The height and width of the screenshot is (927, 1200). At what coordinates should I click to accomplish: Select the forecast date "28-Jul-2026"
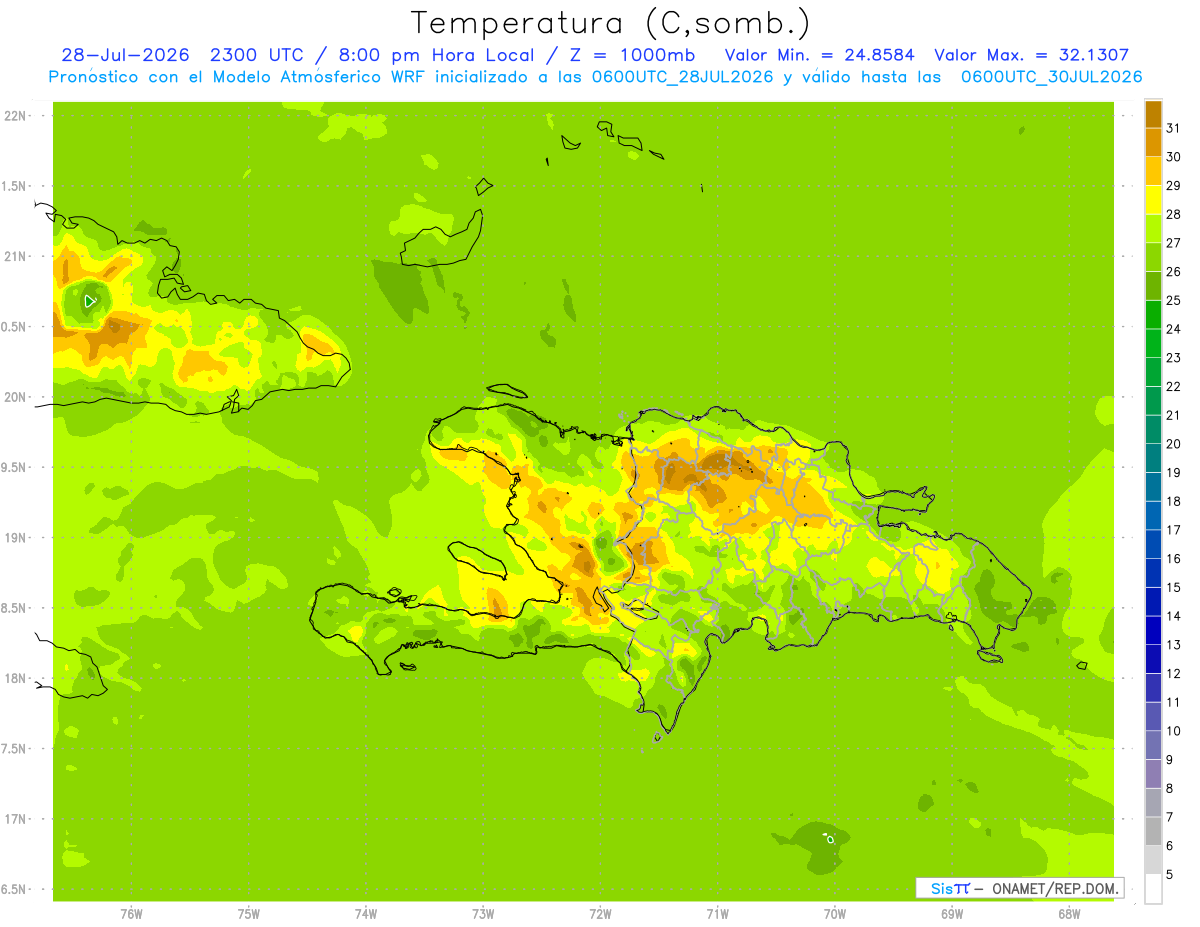pos(126,55)
